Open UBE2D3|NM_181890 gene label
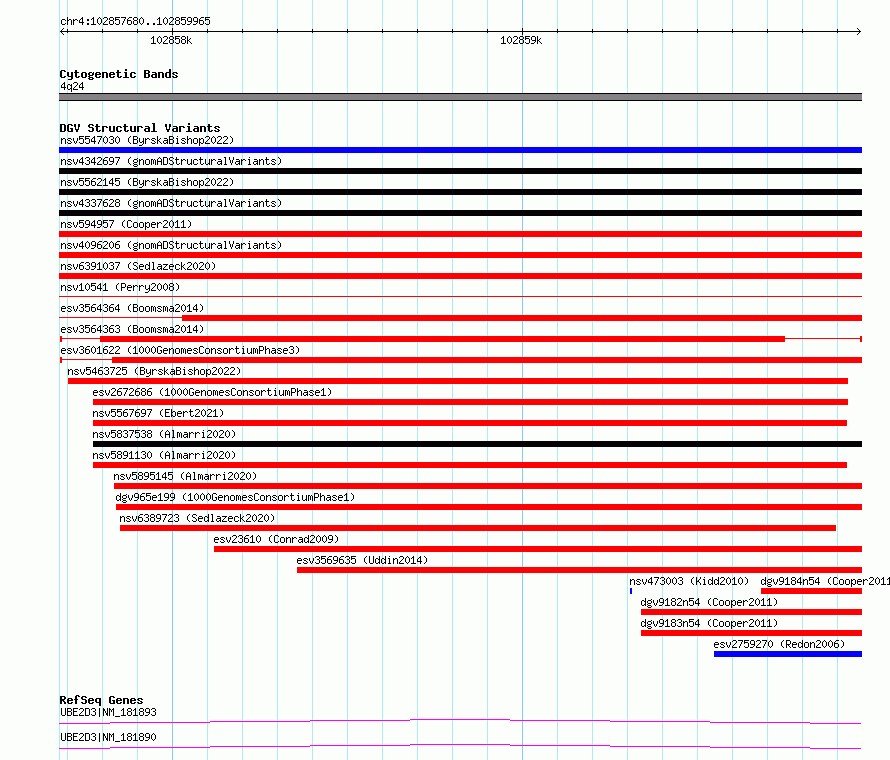890x760 pixels. coord(108,737)
